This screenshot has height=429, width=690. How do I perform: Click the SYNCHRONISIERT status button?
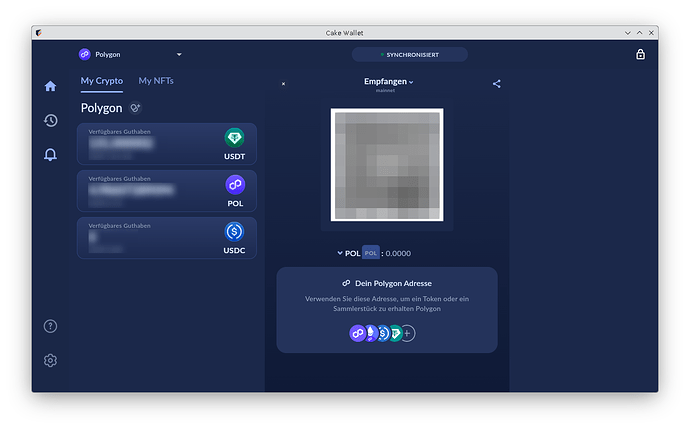410,55
